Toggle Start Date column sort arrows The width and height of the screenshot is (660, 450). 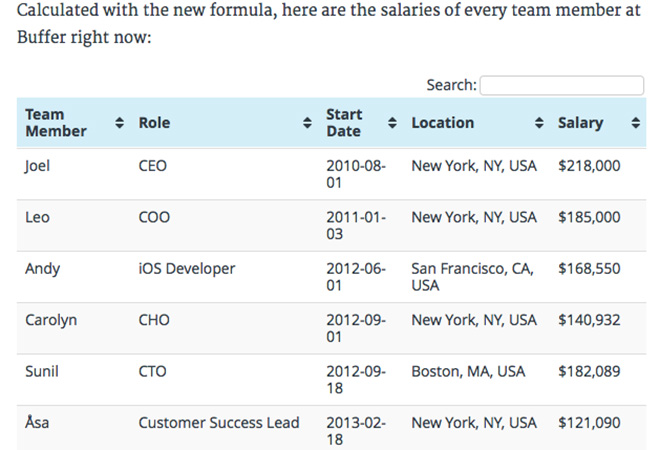392,123
